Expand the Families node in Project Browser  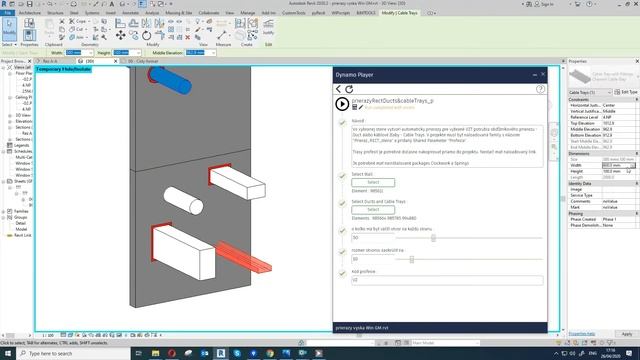(x=4, y=211)
